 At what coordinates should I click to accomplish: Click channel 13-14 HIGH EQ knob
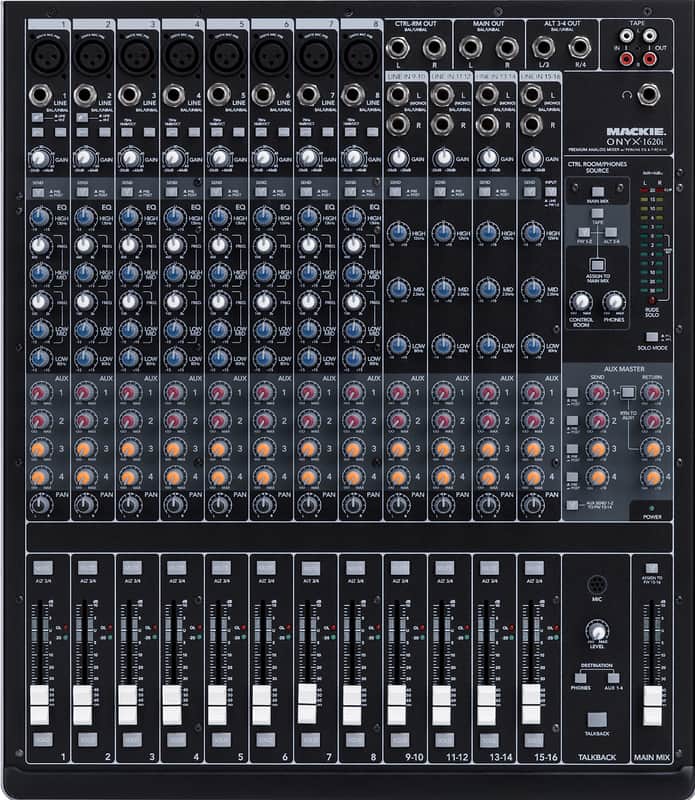(x=488, y=233)
